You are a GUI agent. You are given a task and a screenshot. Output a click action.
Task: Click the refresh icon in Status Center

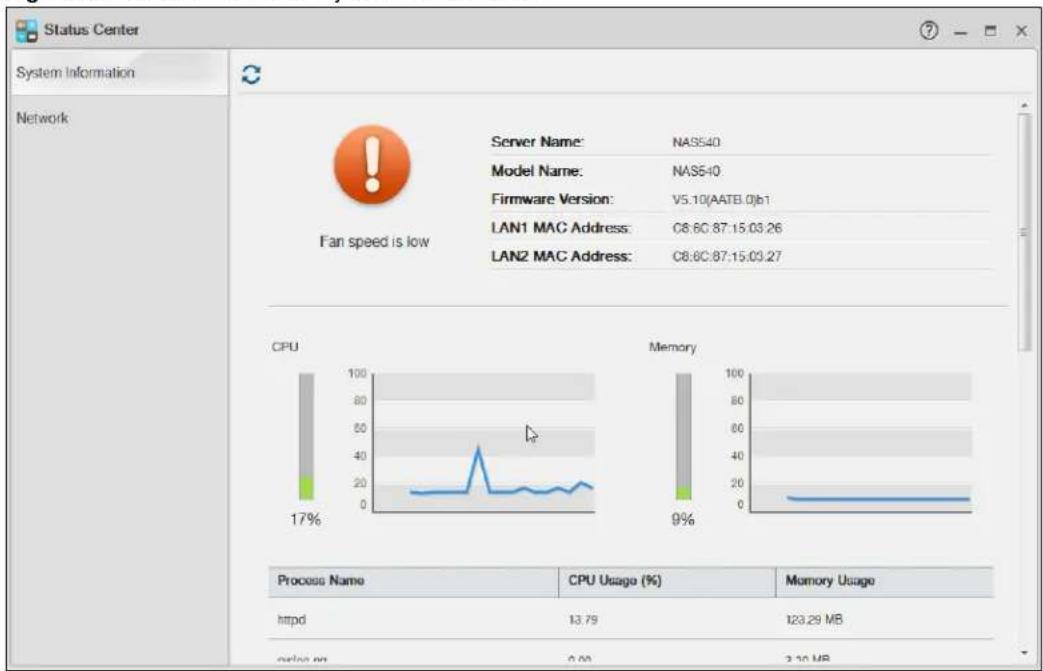tap(251, 74)
